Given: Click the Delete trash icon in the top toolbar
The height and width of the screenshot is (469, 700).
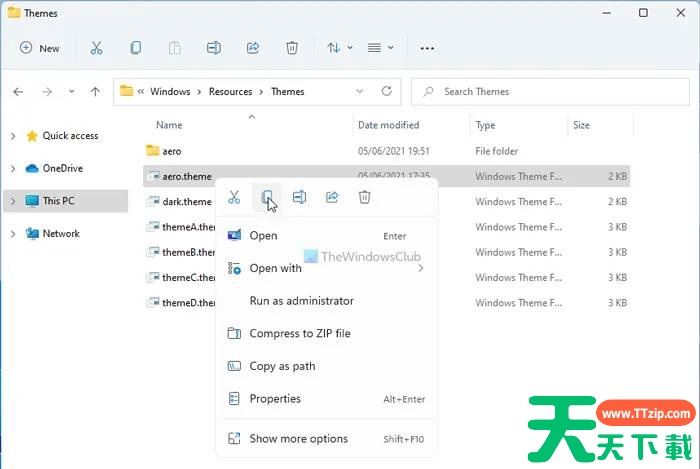Looking at the screenshot, I should click(x=292, y=48).
